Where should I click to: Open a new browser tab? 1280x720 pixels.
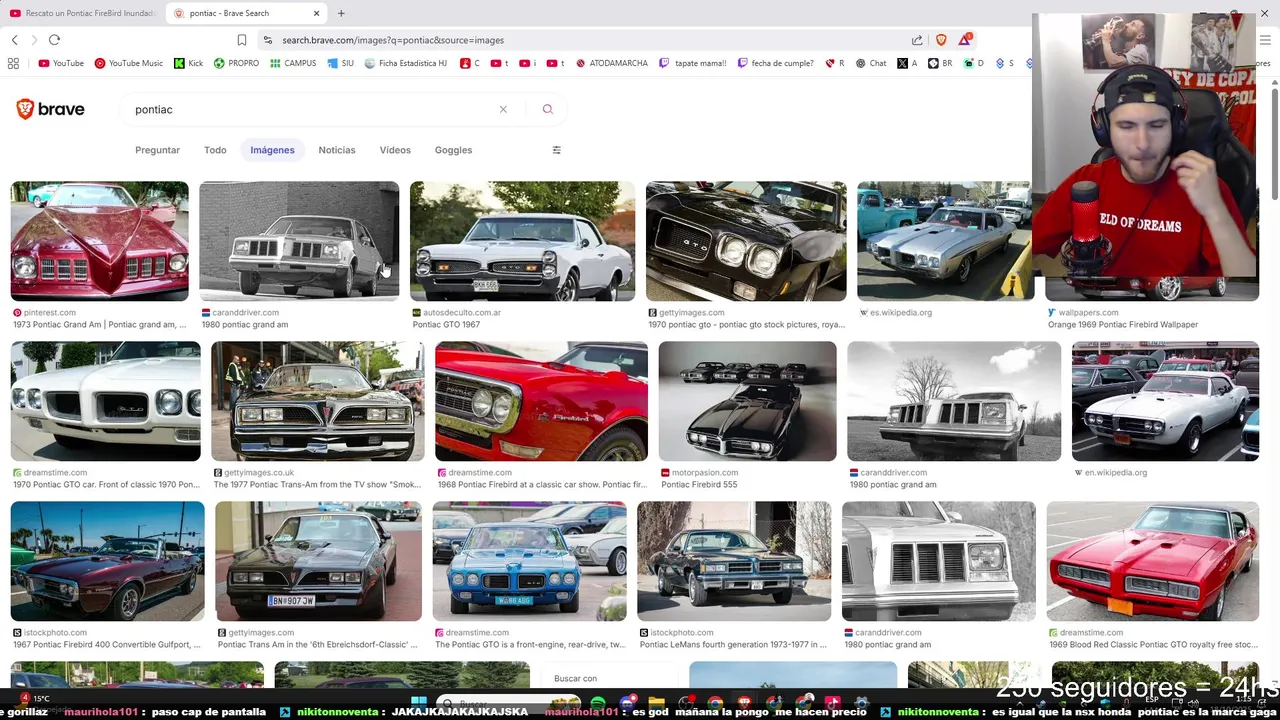(341, 13)
